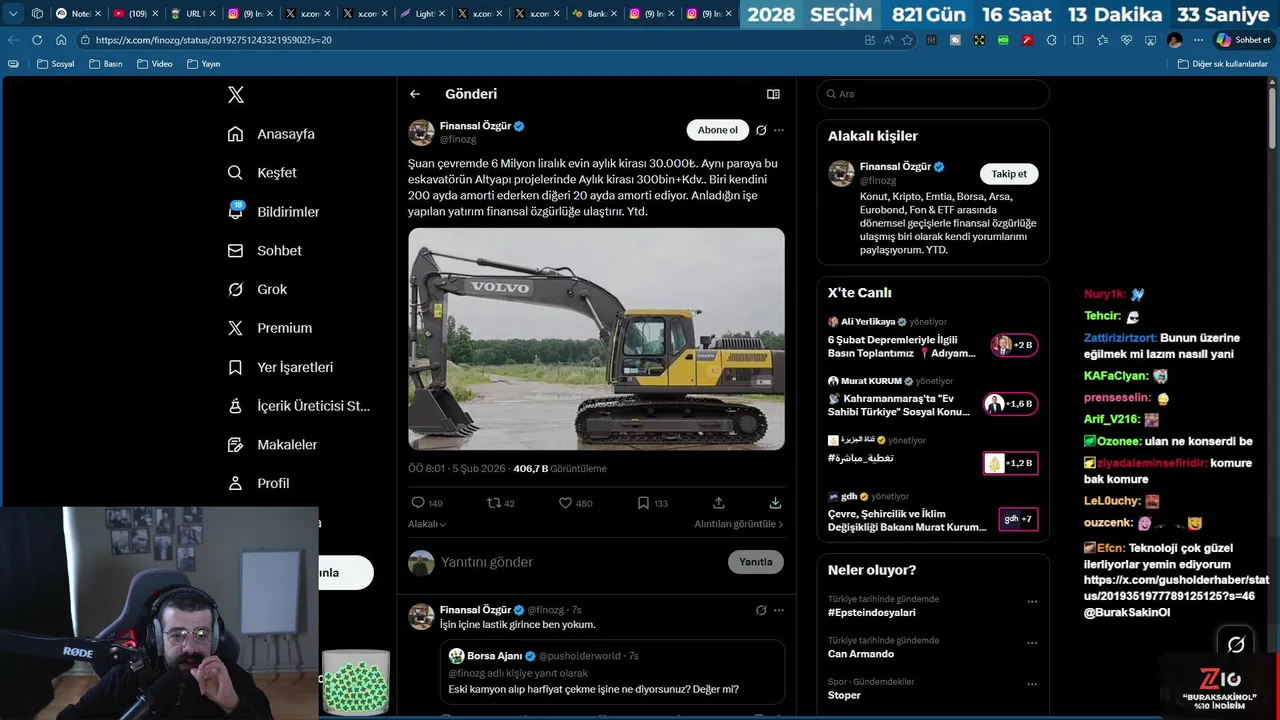Open Profil in the sidebar
The width and height of the screenshot is (1280, 720).
[x=258, y=483]
